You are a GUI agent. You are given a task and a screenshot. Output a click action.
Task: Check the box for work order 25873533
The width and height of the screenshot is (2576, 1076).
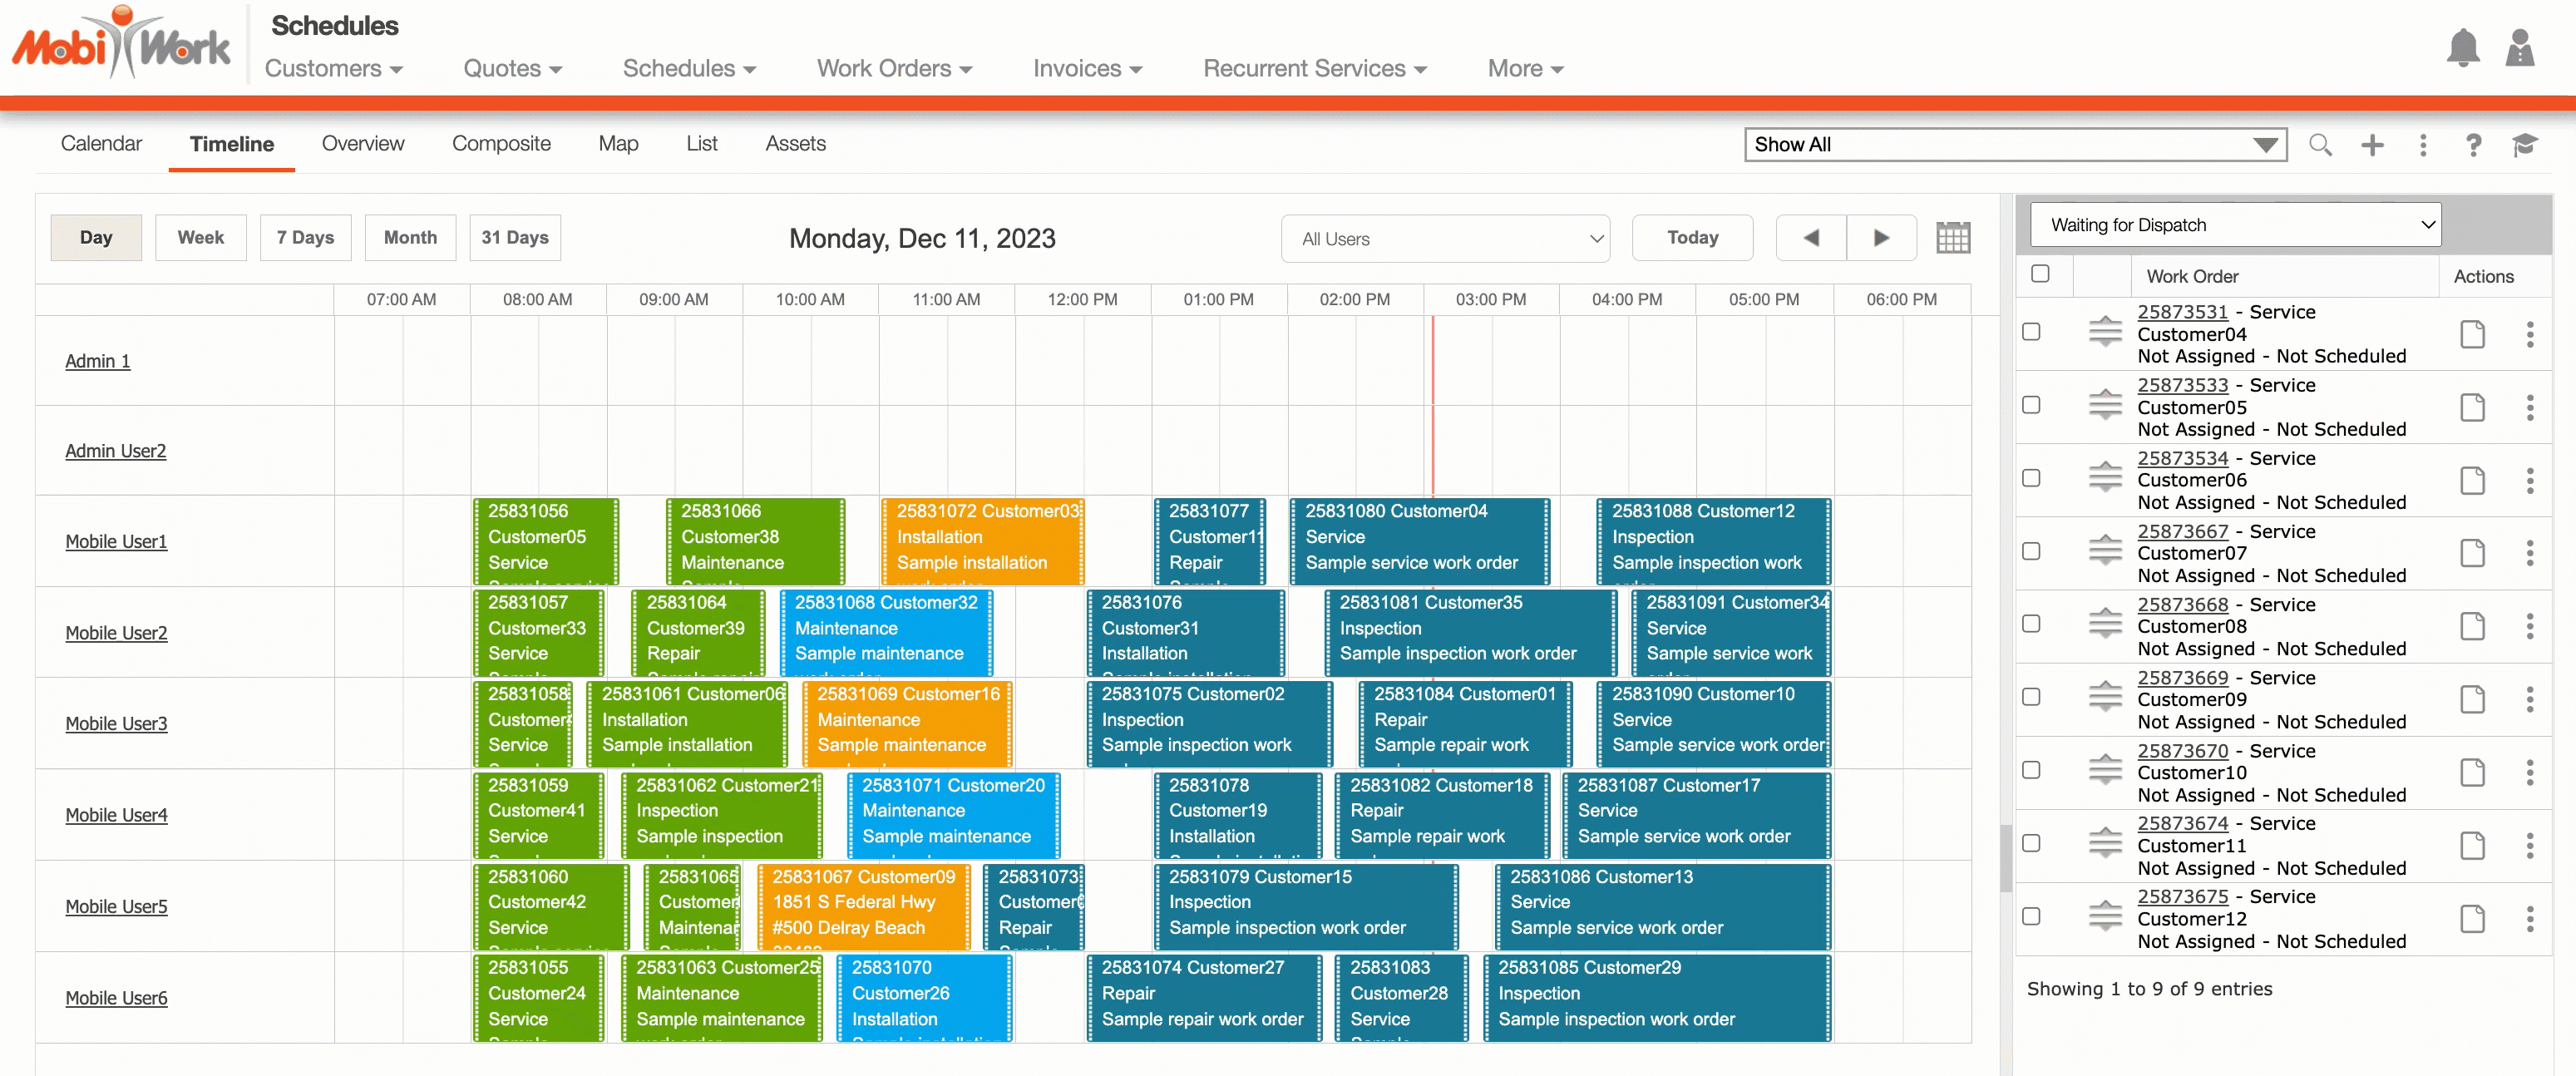coord(2031,405)
